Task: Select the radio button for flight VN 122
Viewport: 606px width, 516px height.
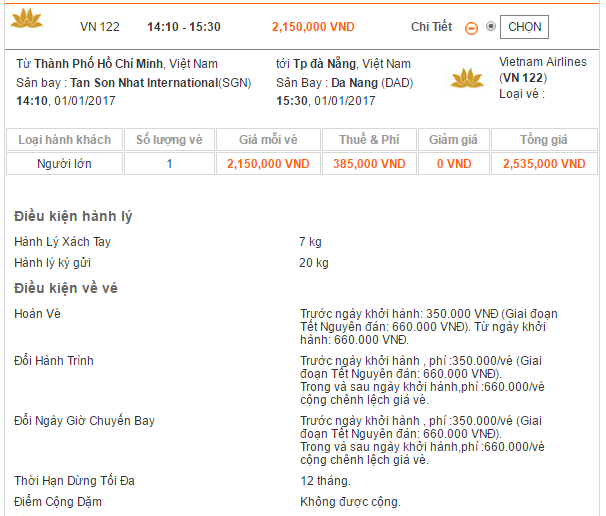Action: 491,26
